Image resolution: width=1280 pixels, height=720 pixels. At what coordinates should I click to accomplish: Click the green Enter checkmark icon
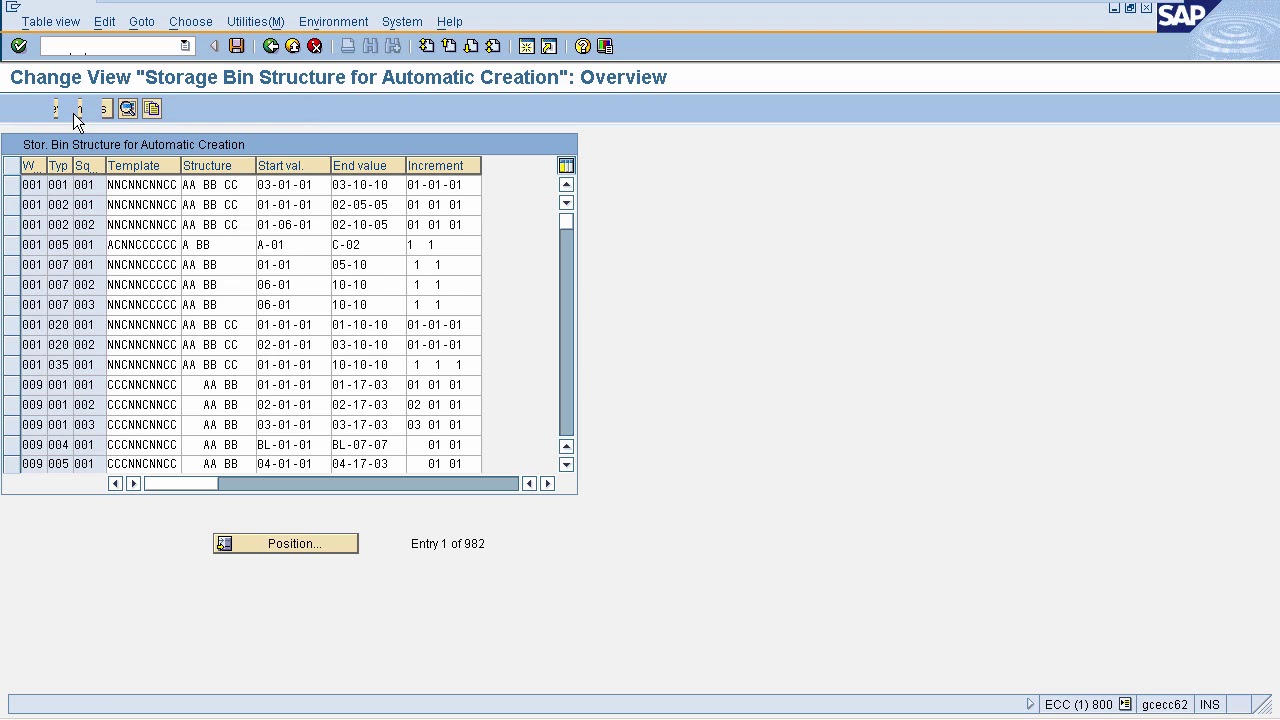tap(19, 46)
